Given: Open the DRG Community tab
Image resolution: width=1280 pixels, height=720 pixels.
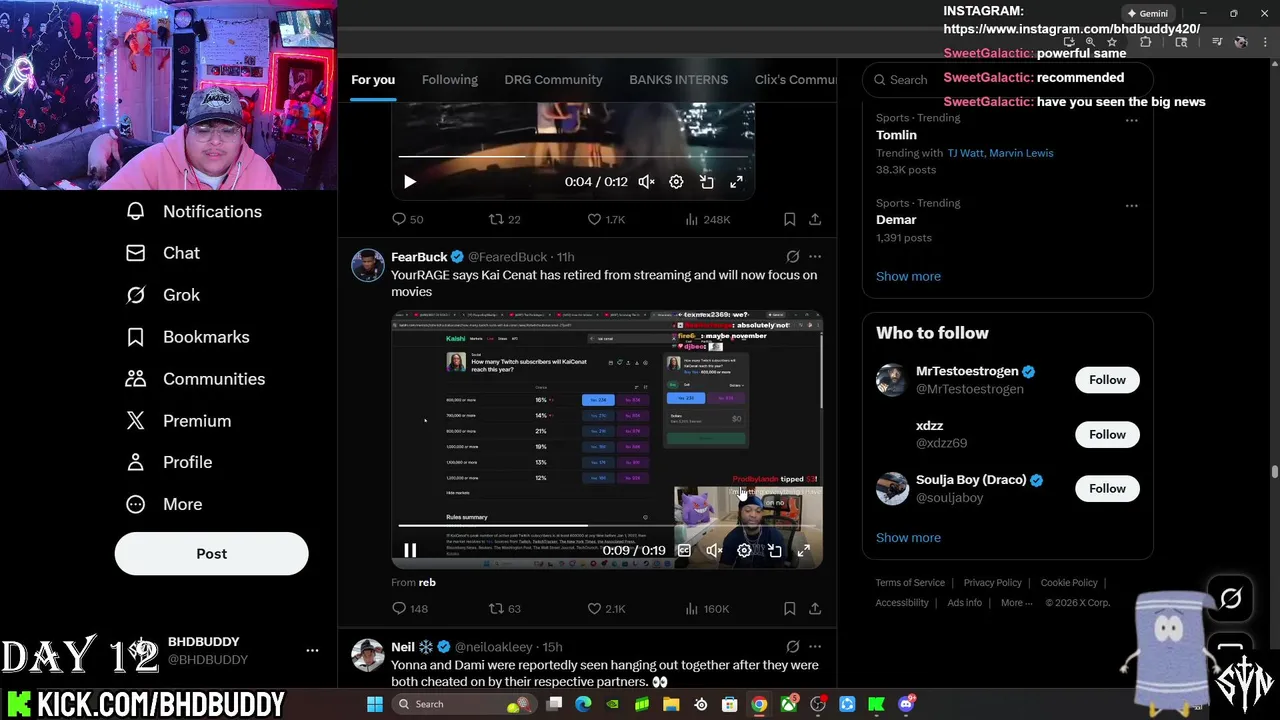Looking at the screenshot, I should 553,80.
